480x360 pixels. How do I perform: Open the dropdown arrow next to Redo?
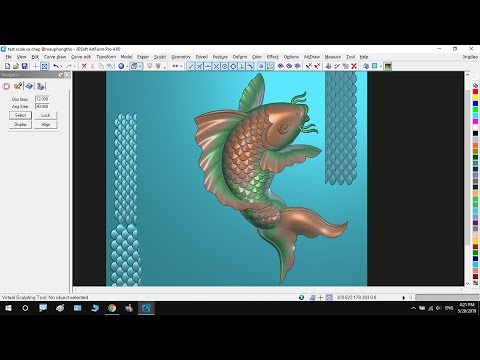click(75, 67)
